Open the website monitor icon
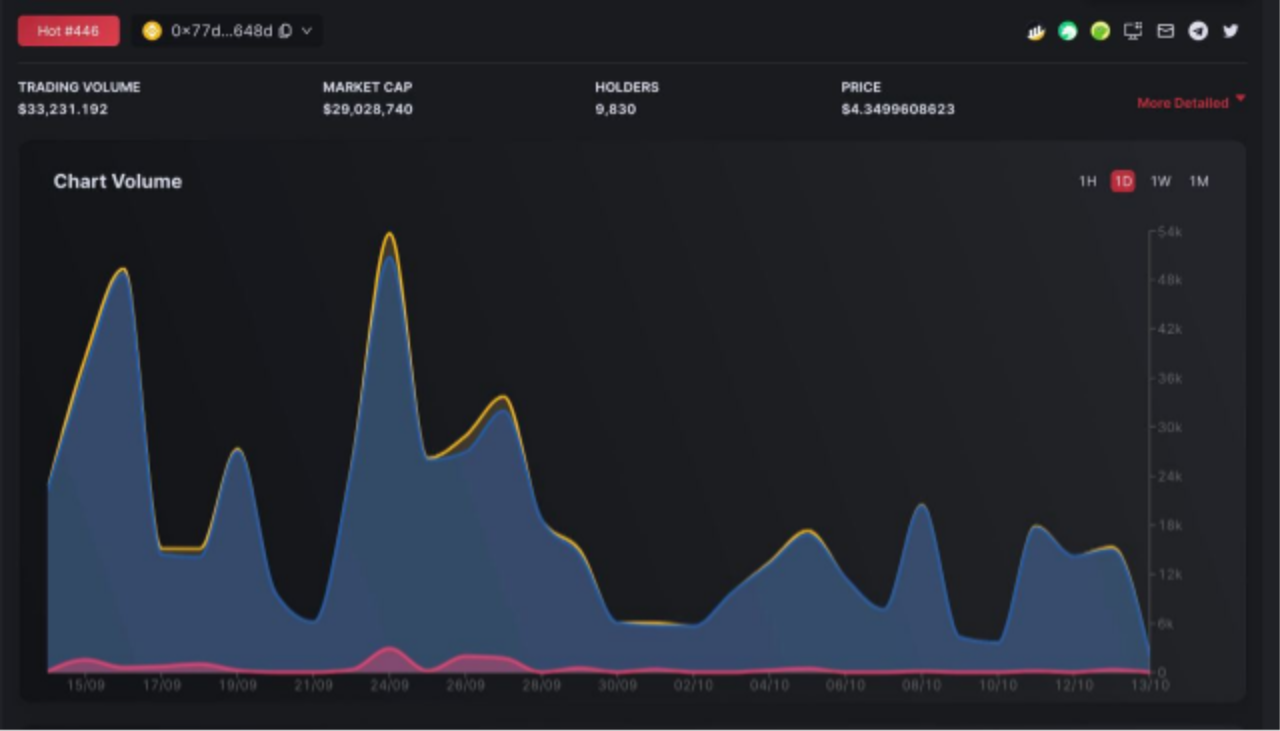Image resolution: width=1280 pixels, height=731 pixels. click(1133, 31)
